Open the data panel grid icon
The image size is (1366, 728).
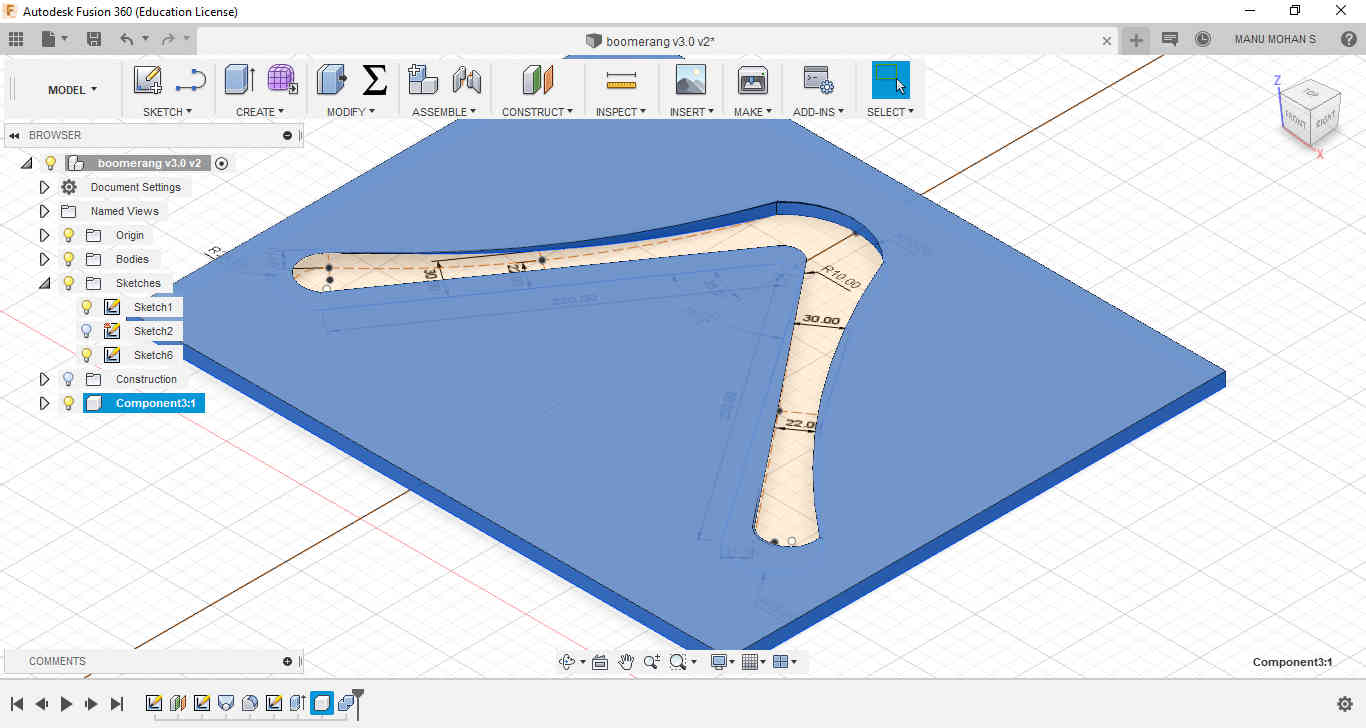tap(16, 40)
